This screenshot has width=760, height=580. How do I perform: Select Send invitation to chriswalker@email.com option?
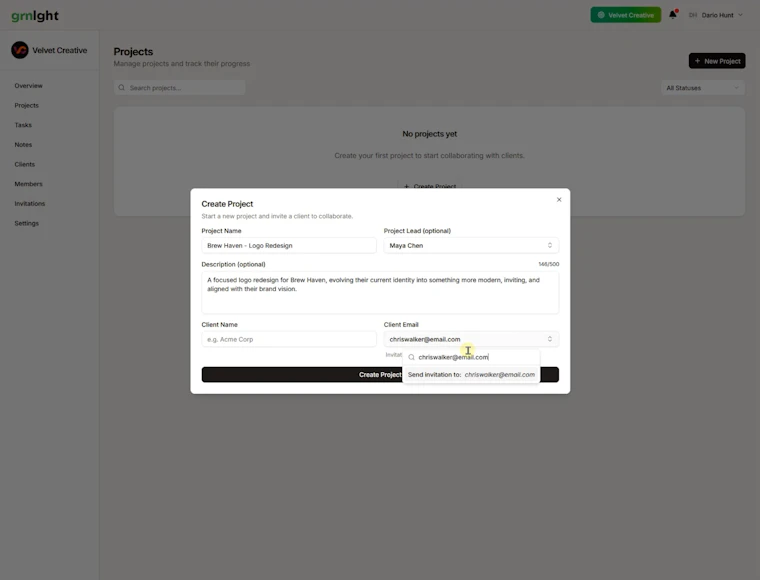pos(471,375)
